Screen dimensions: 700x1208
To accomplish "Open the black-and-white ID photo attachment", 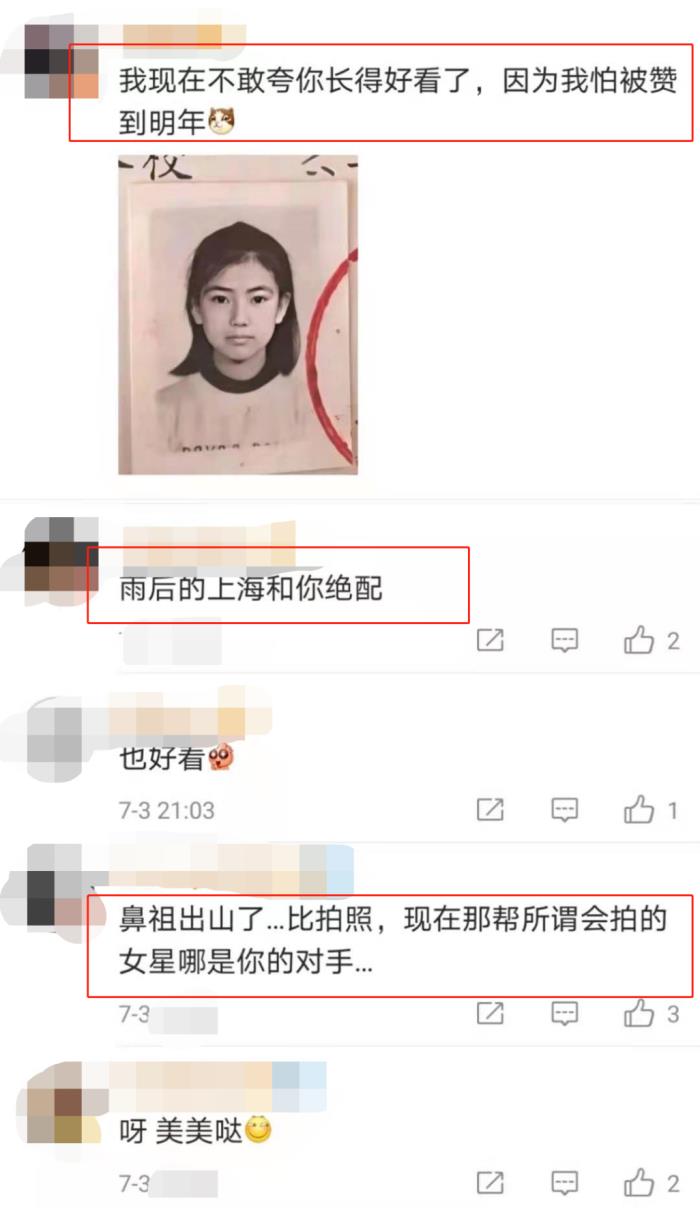I will (x=238, y=315).
